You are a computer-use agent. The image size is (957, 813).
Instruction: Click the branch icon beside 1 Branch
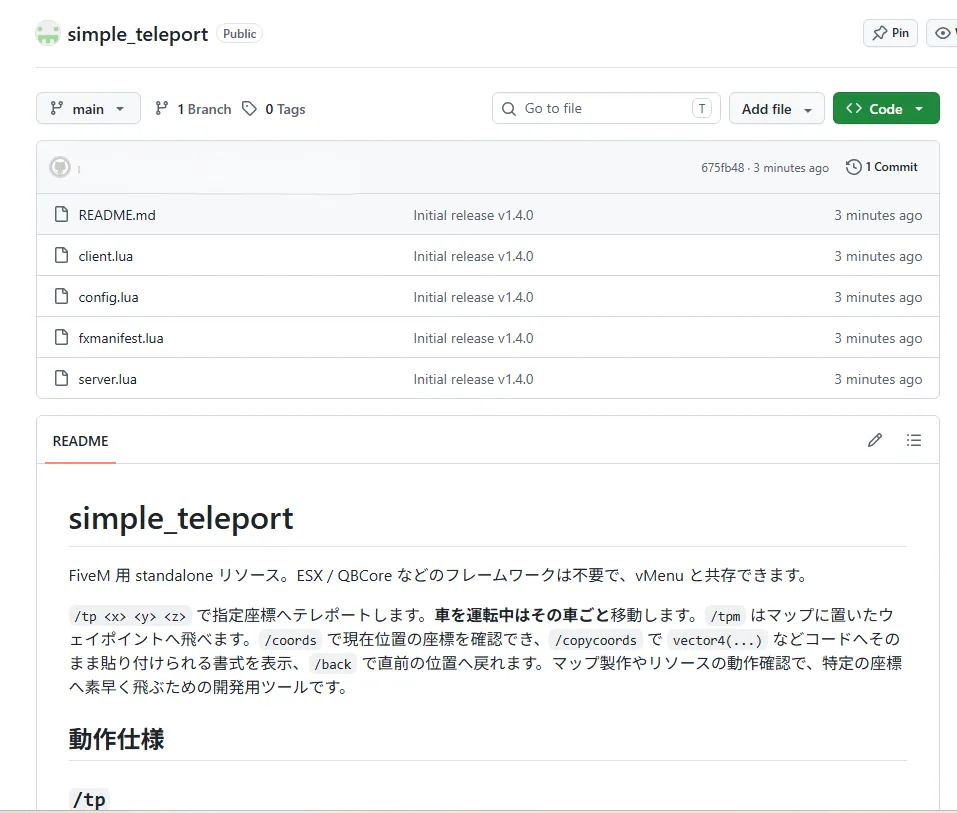161,109
